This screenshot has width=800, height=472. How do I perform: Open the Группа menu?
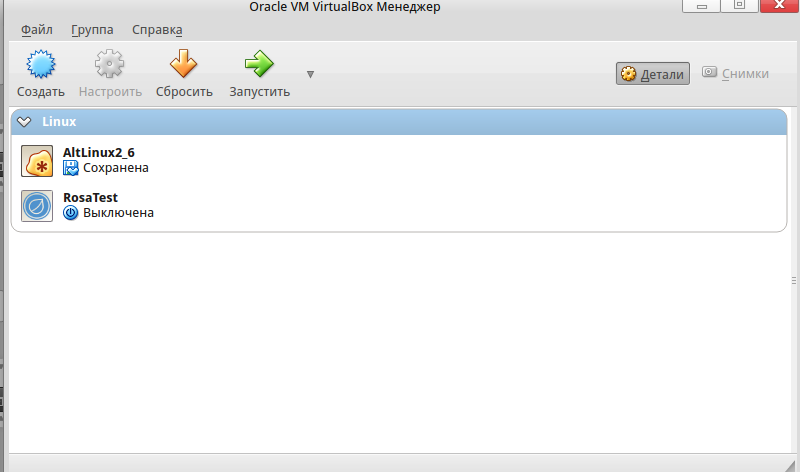92,30
